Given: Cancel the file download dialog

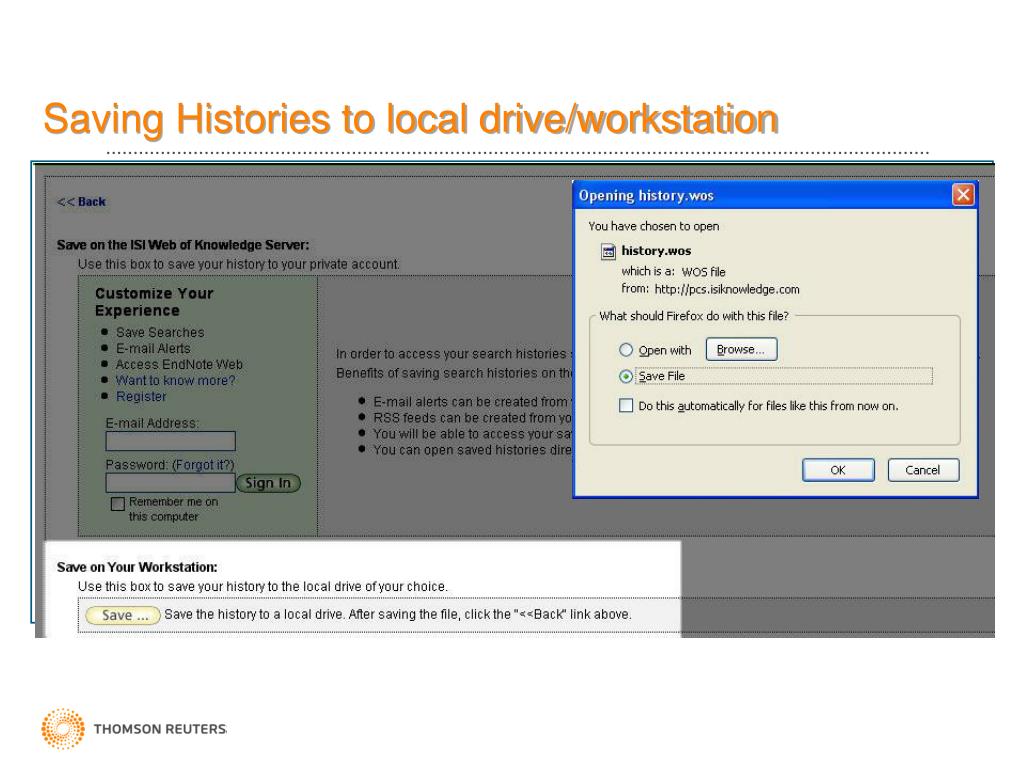Looking at the screenshot, I should click(923, 470).
